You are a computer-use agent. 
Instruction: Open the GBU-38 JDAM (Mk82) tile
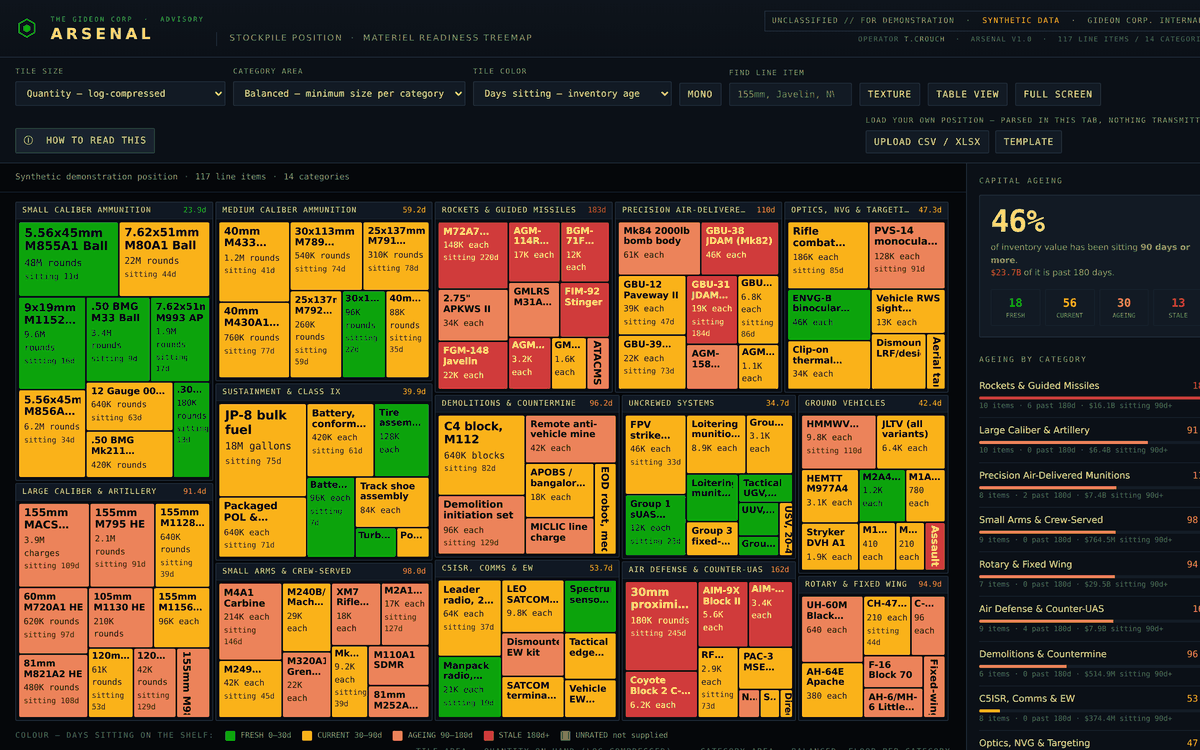point(738,247)
